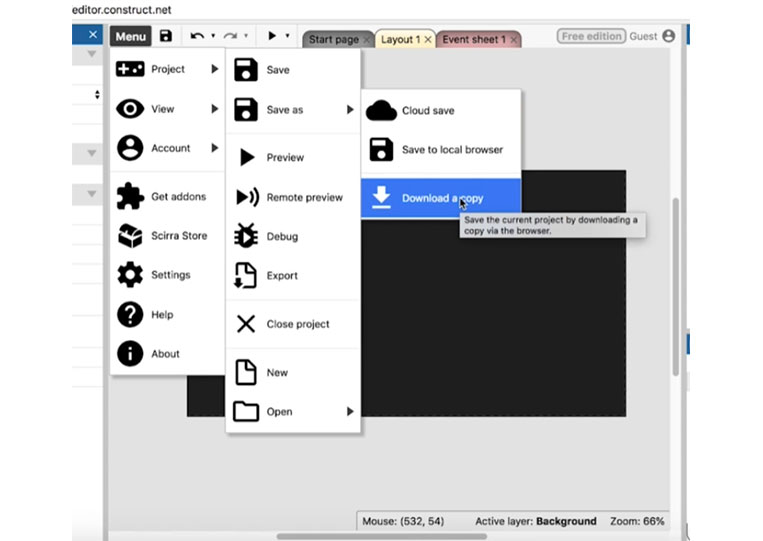Image resolution: width=763 pixels, height=541 pixels.
Task: Select the Settings menu label
Action: click(x=171, y=275)
